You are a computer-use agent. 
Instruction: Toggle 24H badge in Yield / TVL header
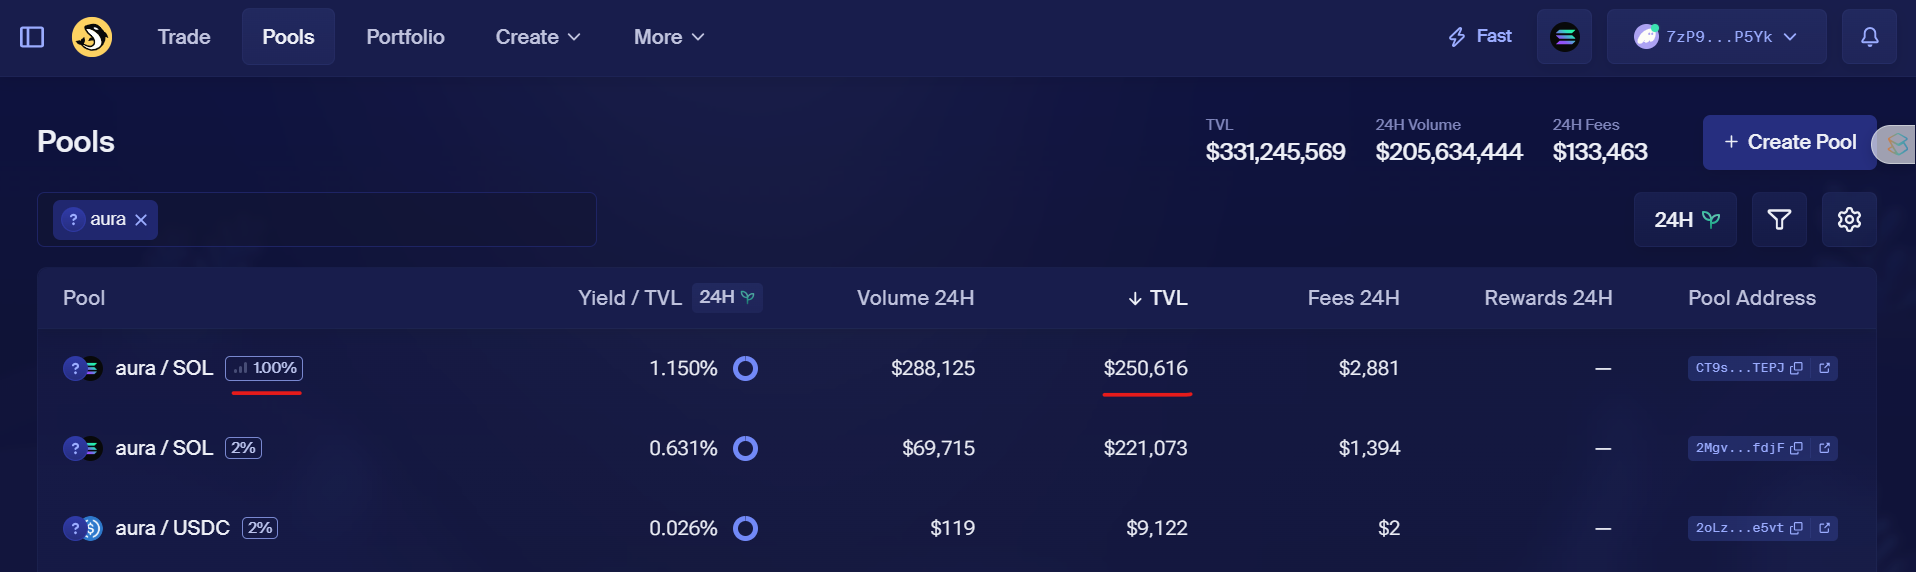[x=727, y=297]
